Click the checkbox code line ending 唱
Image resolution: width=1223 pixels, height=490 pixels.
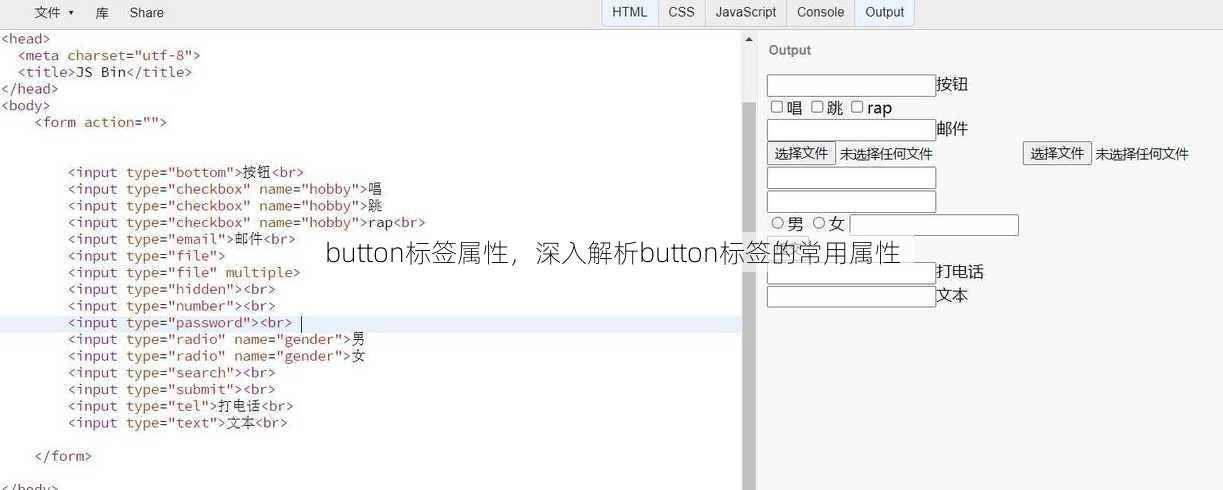pyautogui.click(x=225, y=189)
